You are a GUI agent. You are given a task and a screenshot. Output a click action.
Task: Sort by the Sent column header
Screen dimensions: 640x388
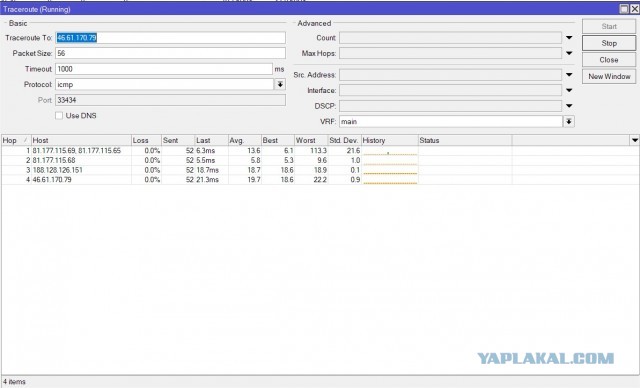coord(178,140)
